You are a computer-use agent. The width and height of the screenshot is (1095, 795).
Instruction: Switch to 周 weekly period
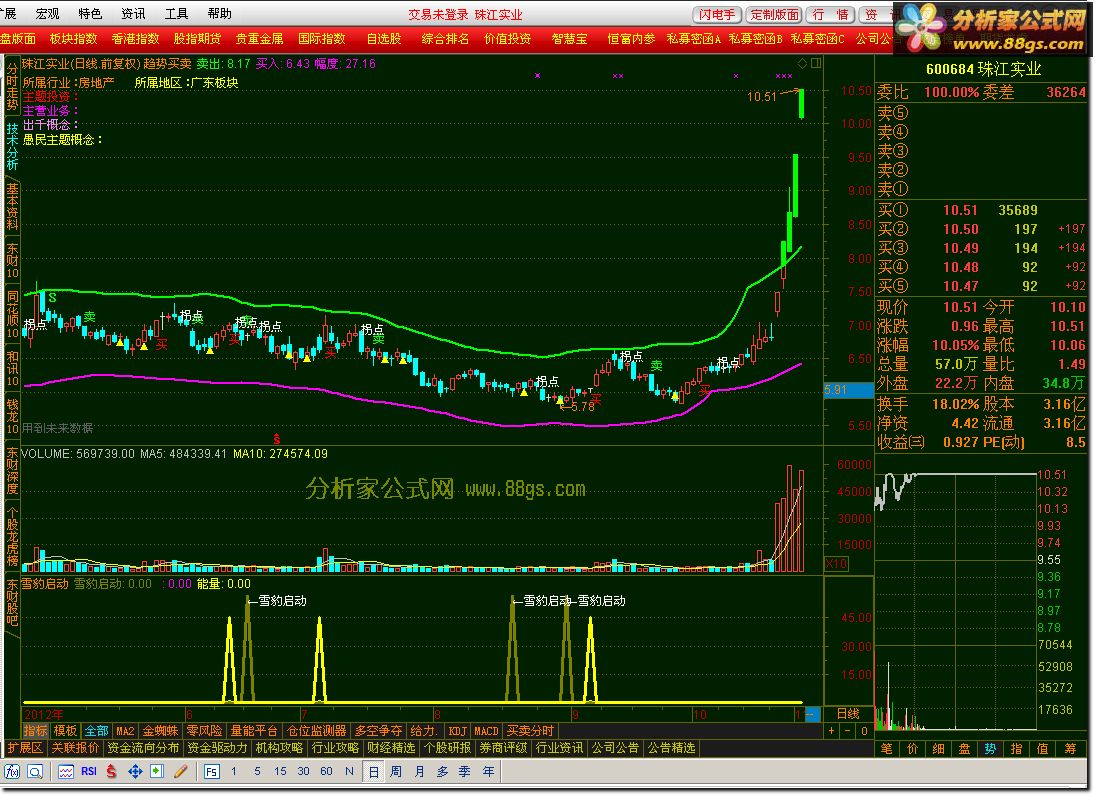coord(396,771)
